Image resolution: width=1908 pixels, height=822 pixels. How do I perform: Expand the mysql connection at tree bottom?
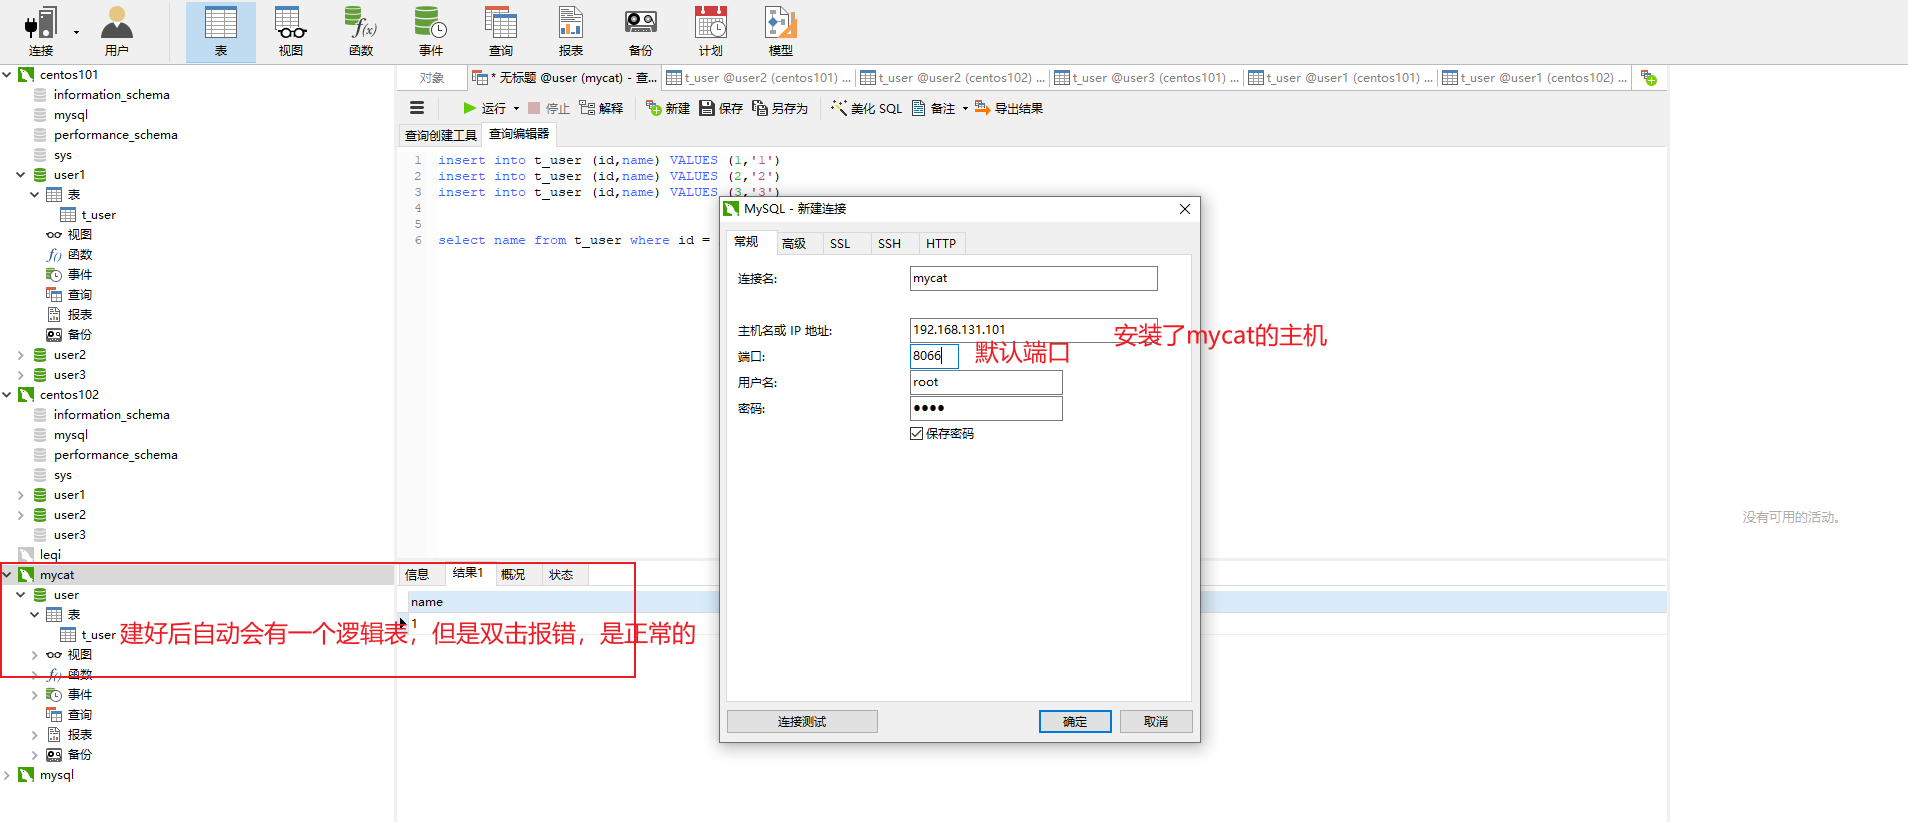pos(7,775)
